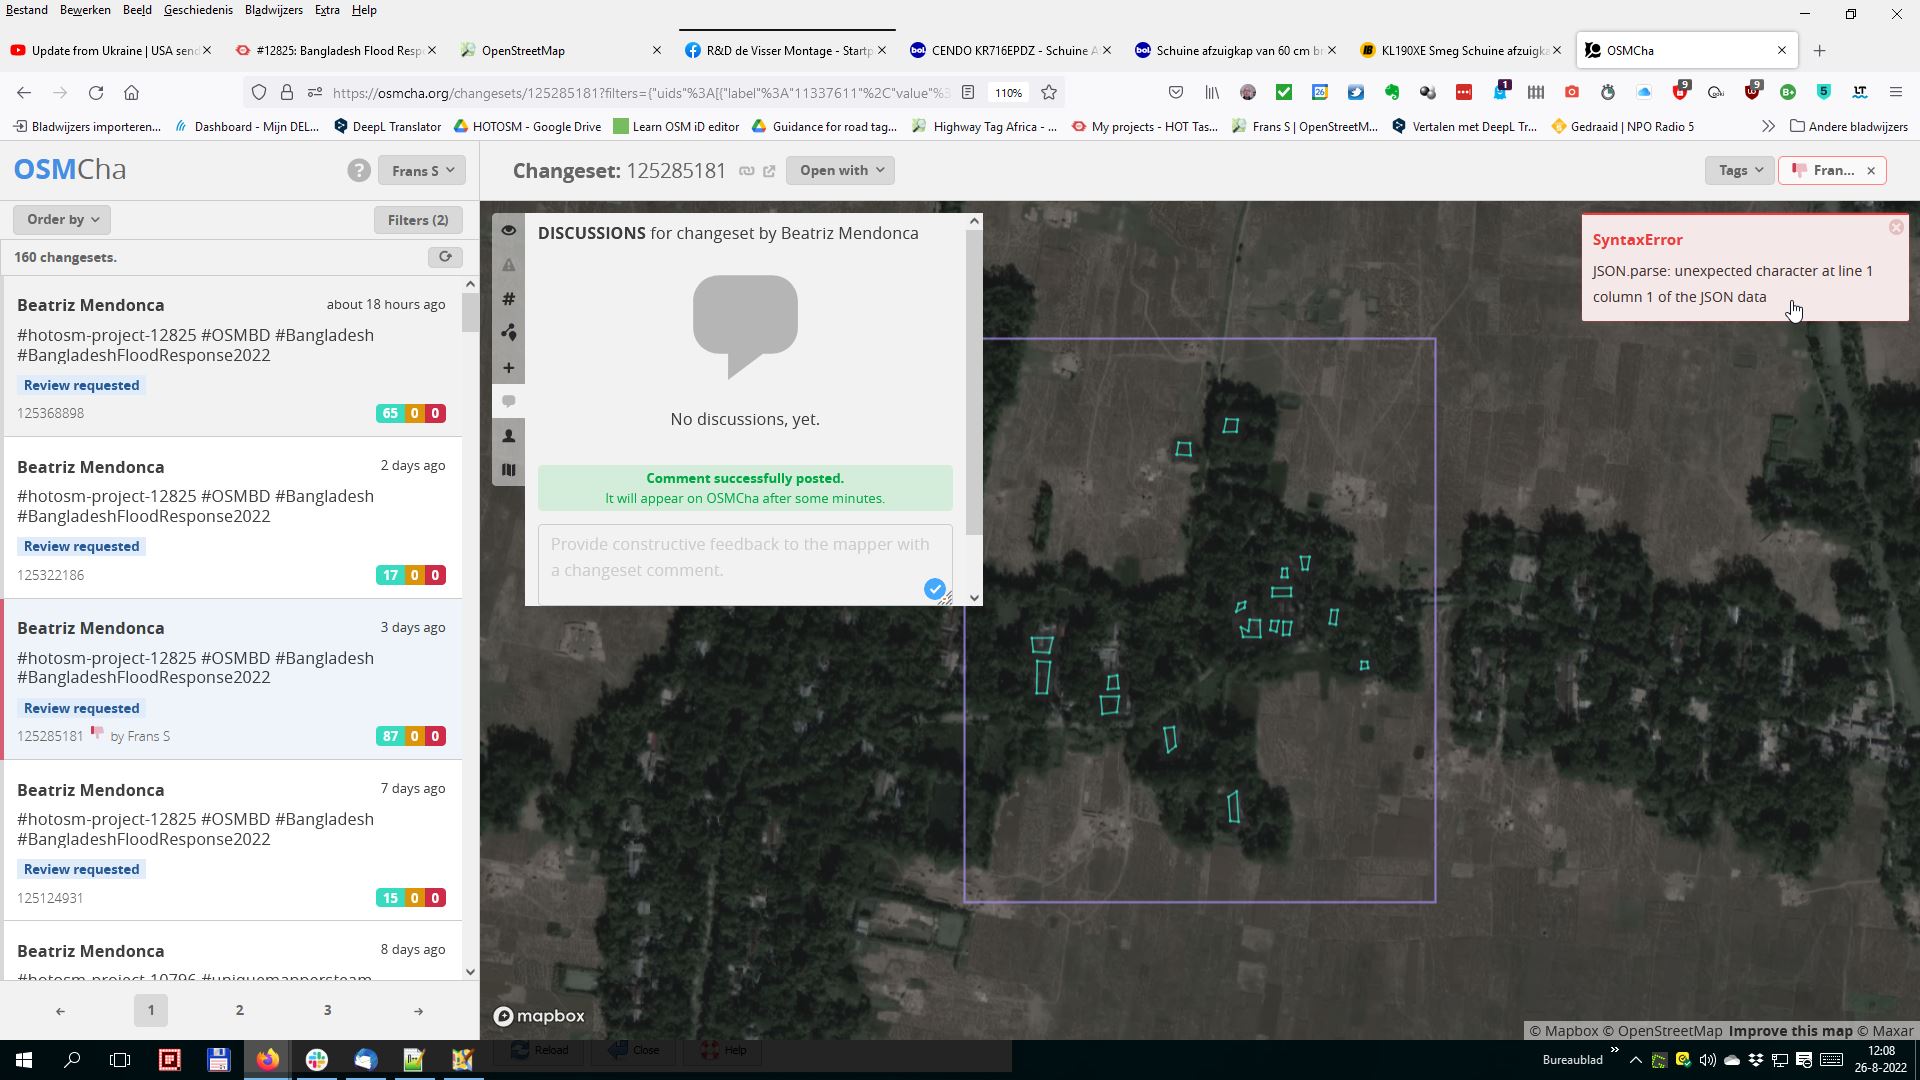Open the Bladwijzers menu

click(273, 10)
